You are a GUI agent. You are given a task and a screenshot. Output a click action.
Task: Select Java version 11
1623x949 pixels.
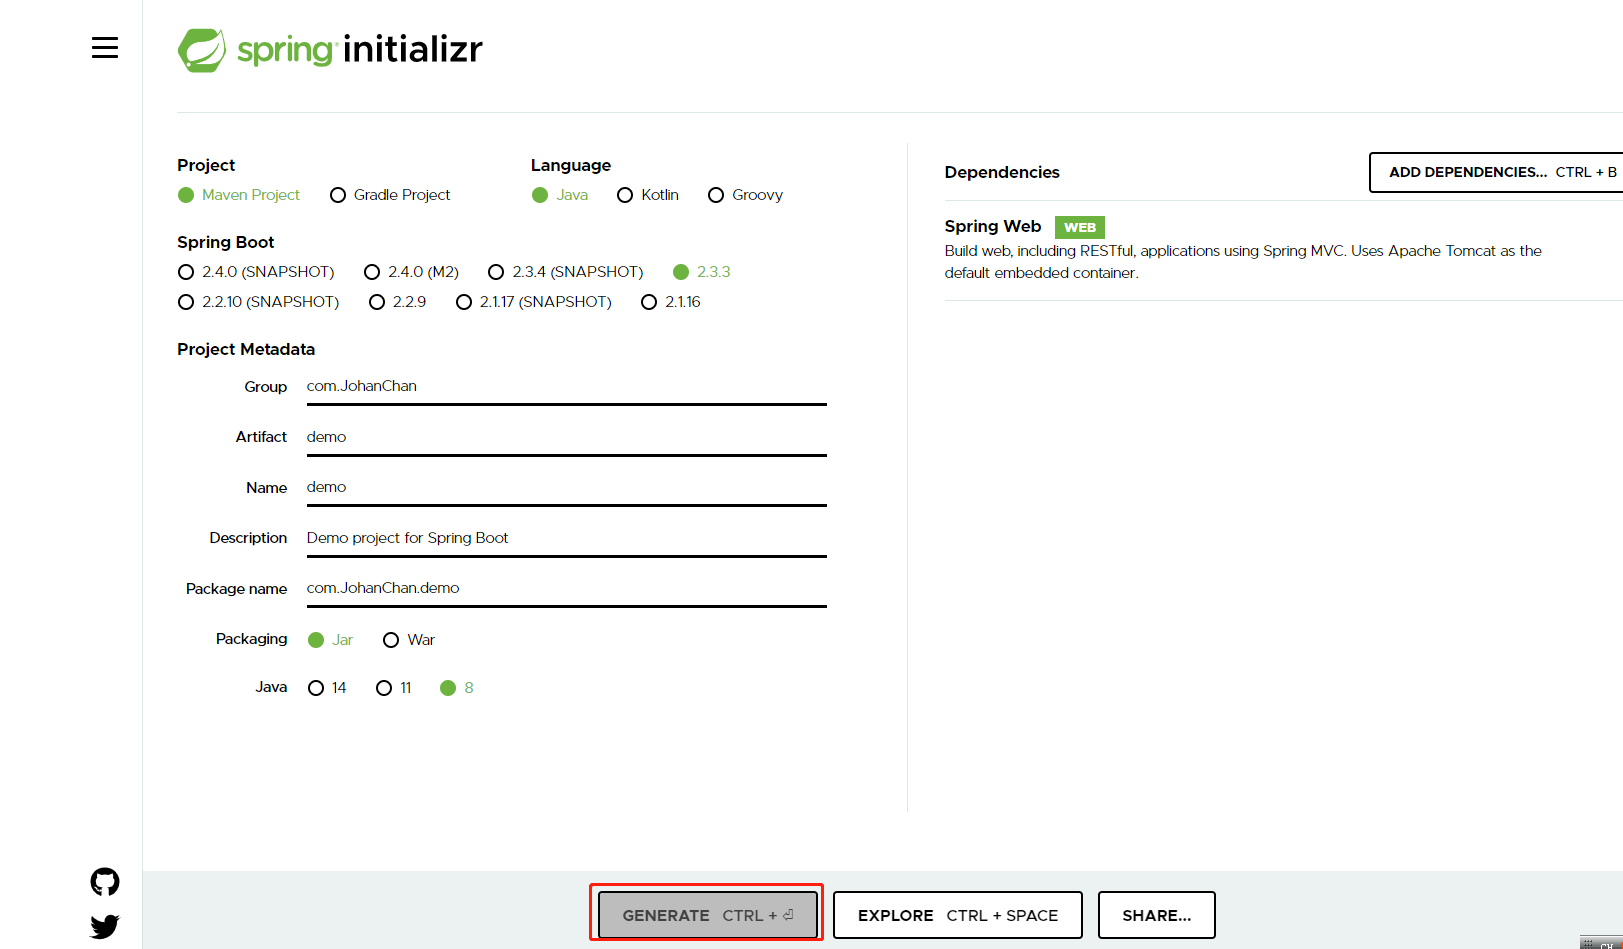coord(394,688)
